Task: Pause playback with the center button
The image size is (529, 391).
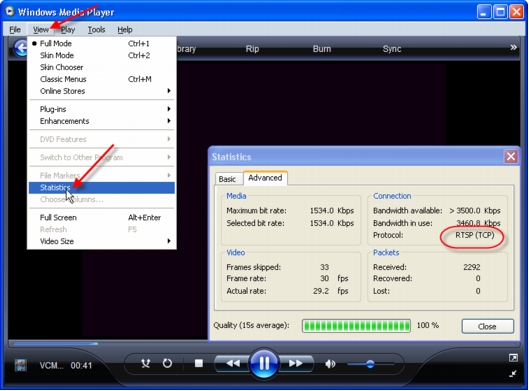Action: [264, 363]
